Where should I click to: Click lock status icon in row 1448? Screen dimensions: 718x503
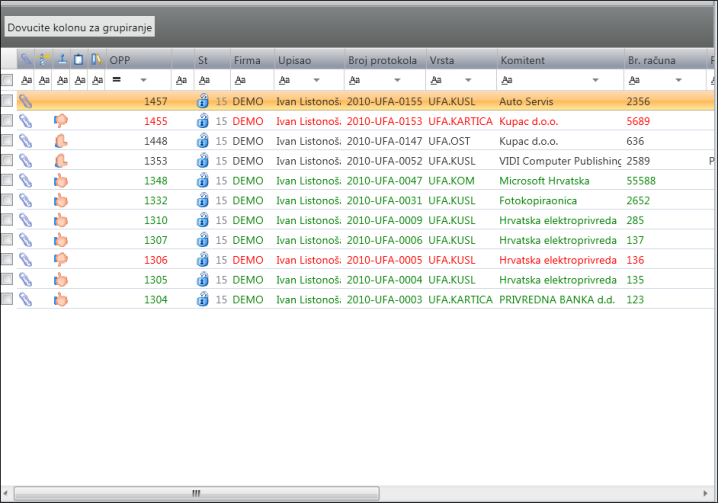[202, 141]
